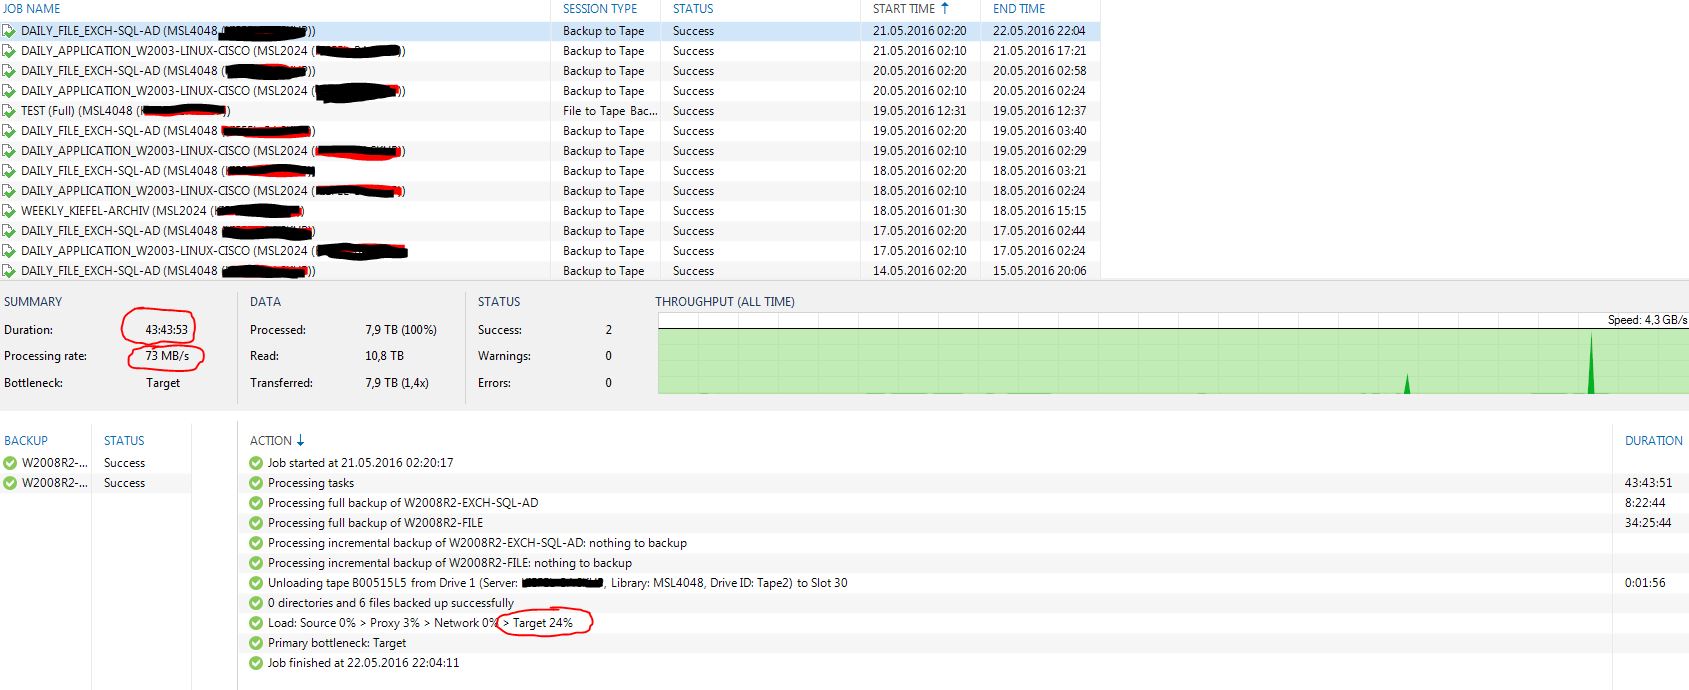Click check icon beside 'Load: Source 0%' line
This screenshot has height=690, width=1689.
tap(257, 623)
